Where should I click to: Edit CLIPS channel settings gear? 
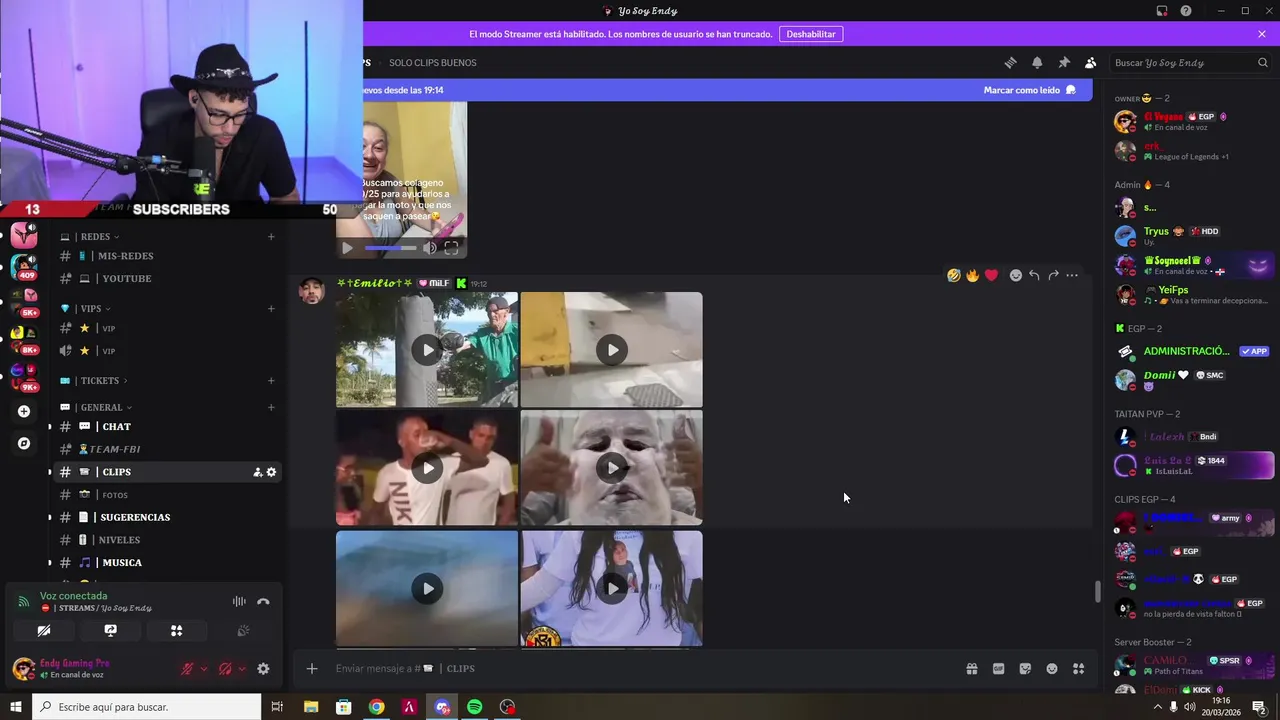pos(271,472)
